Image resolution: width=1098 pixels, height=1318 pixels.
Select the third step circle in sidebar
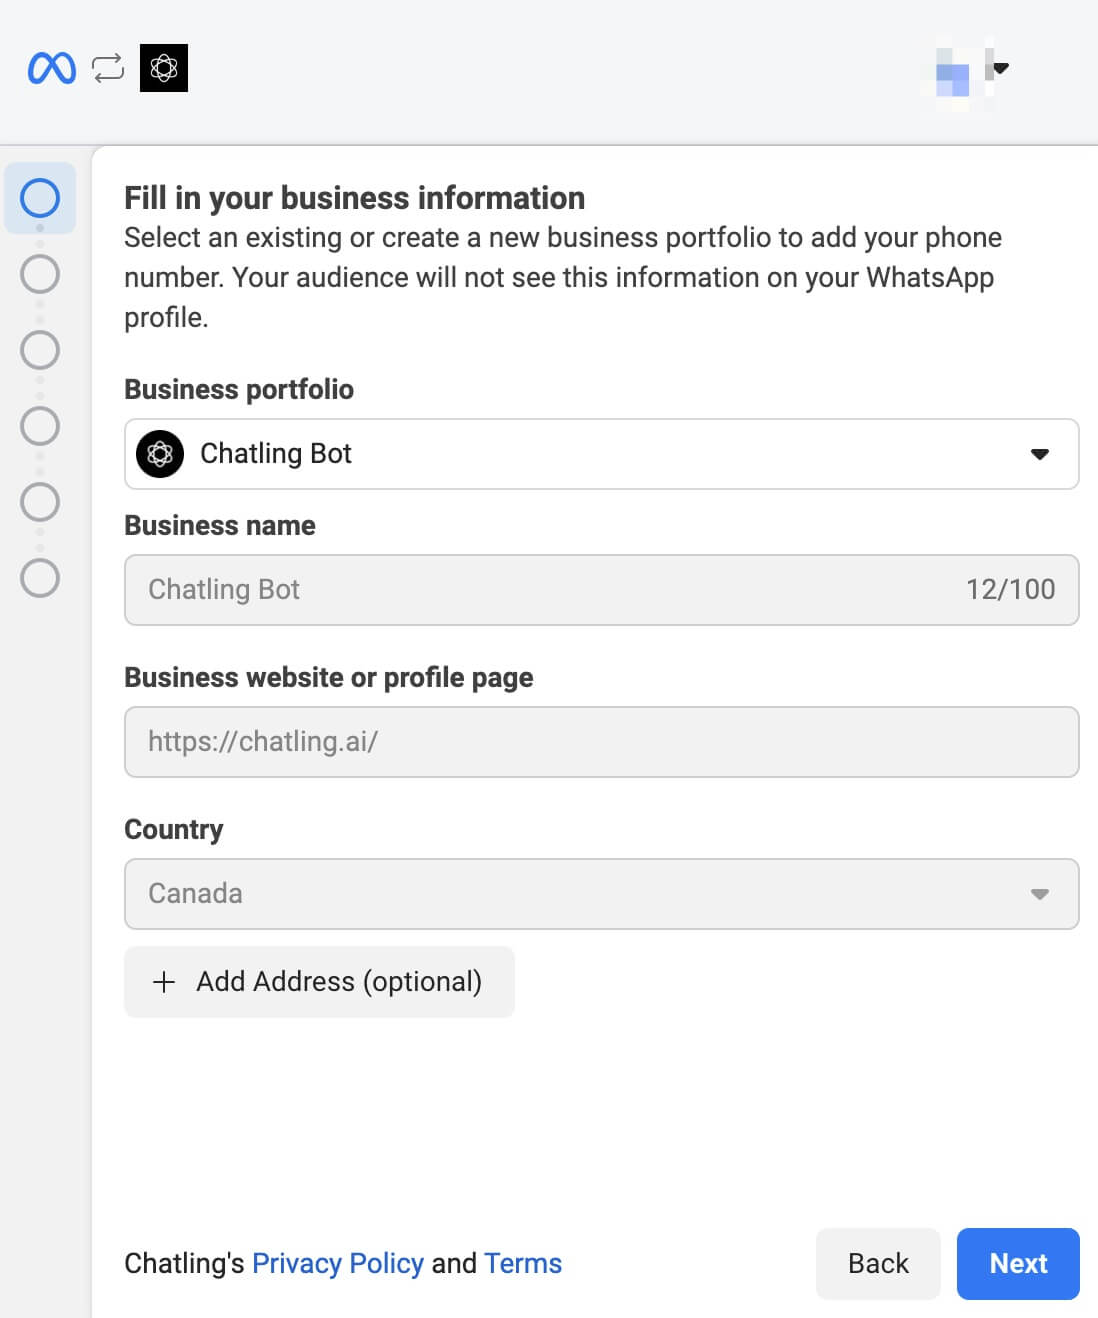[x=40, y=350]
